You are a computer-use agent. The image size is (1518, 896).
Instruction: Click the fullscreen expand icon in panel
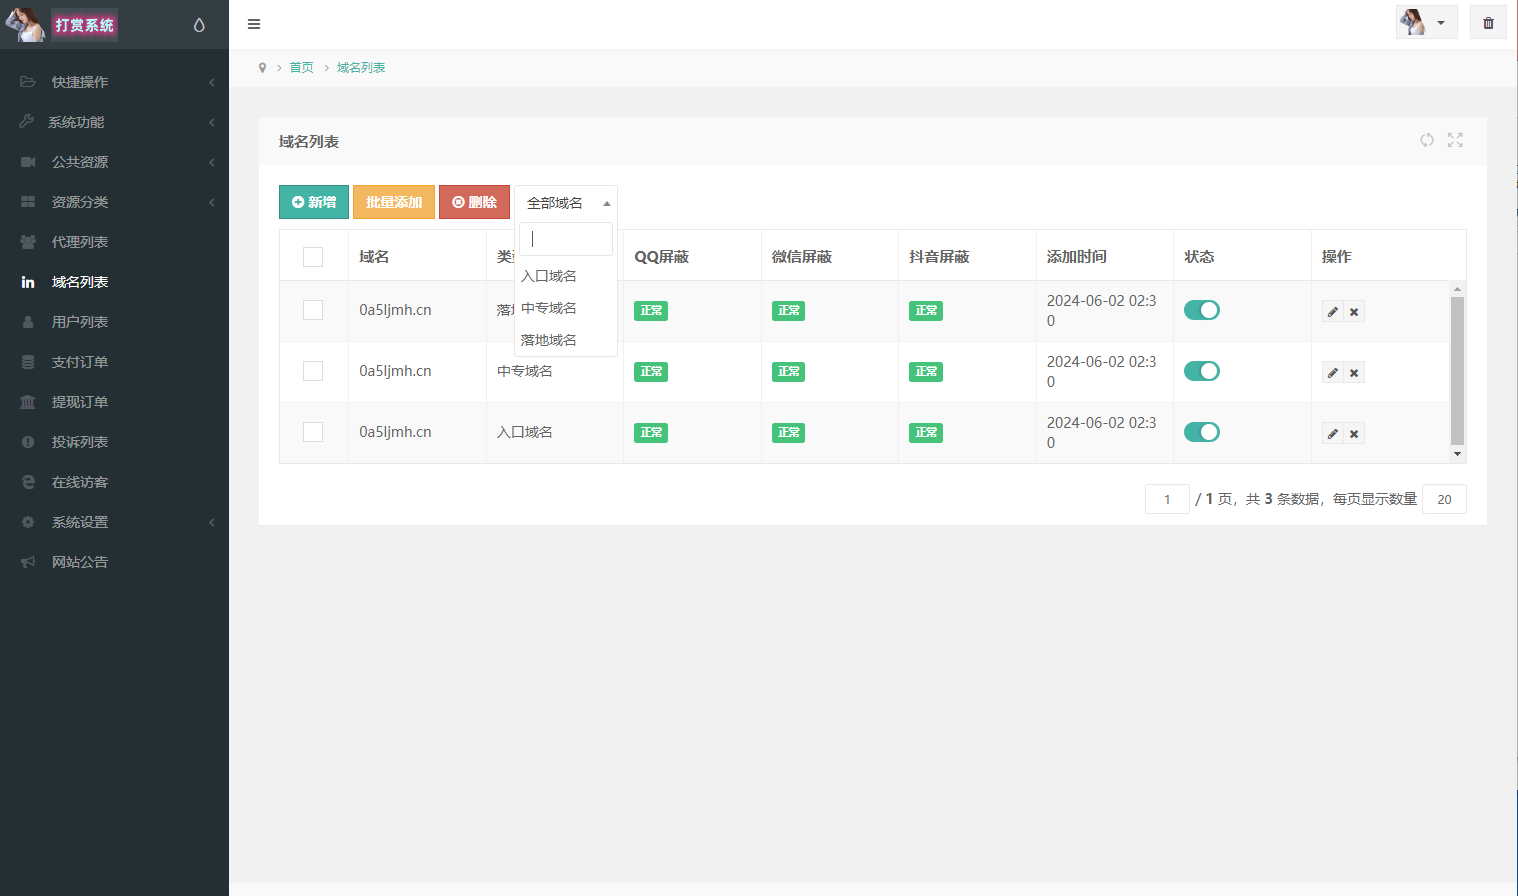coord(1455,140)
